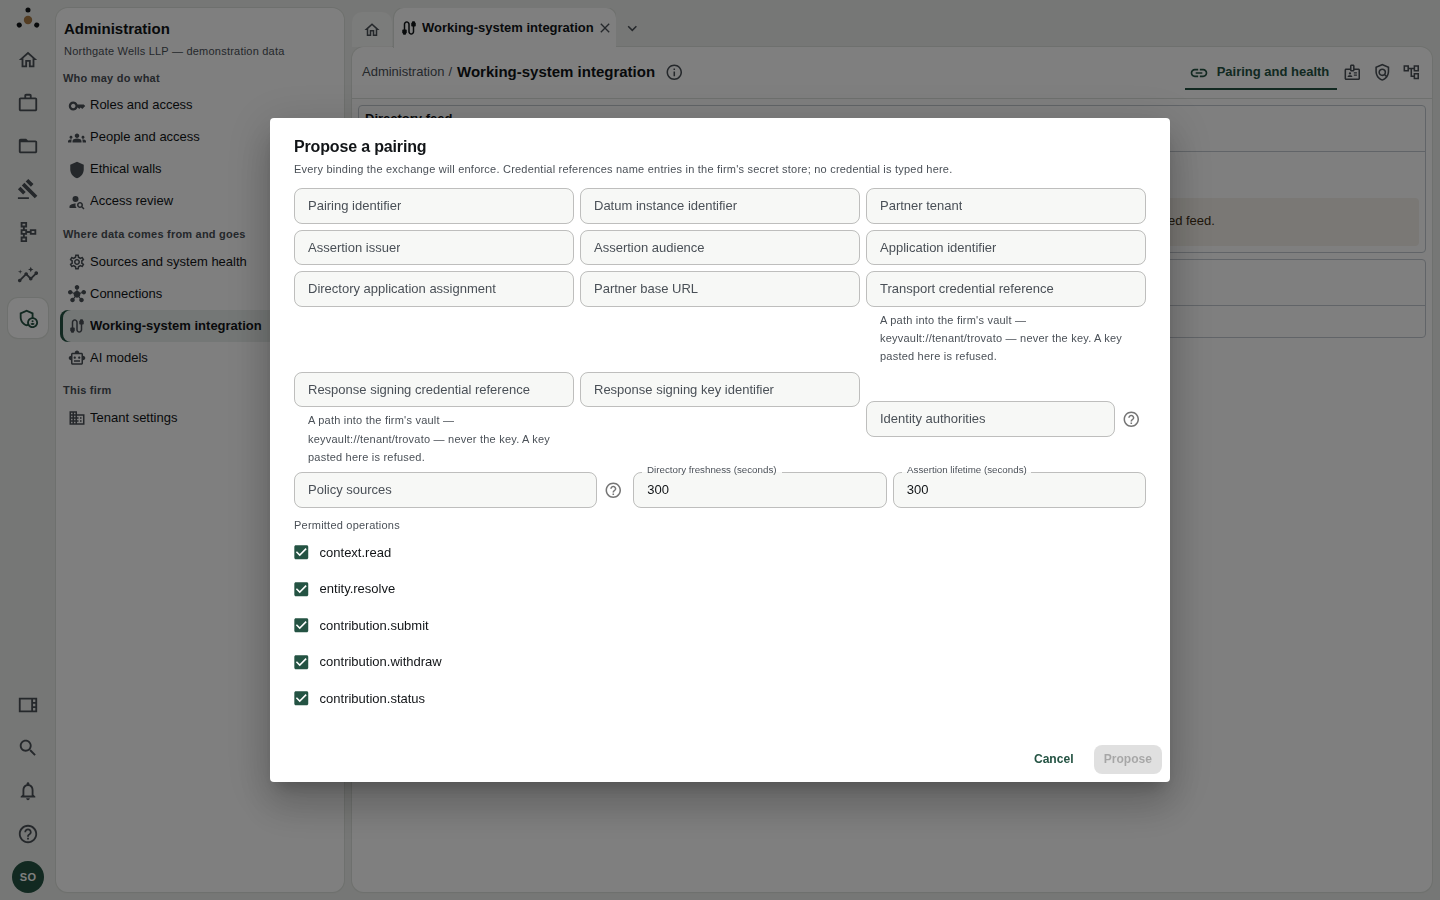Open the briefcase icon in left rail

[x=28, y=103]
